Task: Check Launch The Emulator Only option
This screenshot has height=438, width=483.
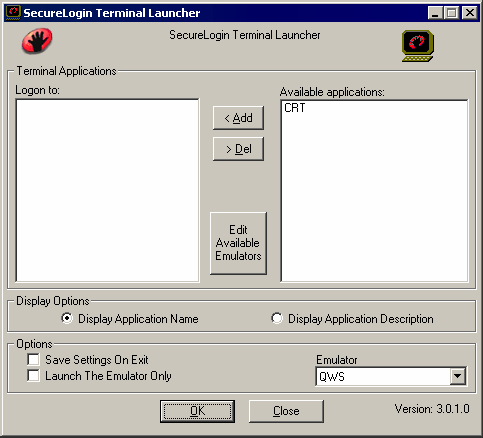Action: [33, 376]
